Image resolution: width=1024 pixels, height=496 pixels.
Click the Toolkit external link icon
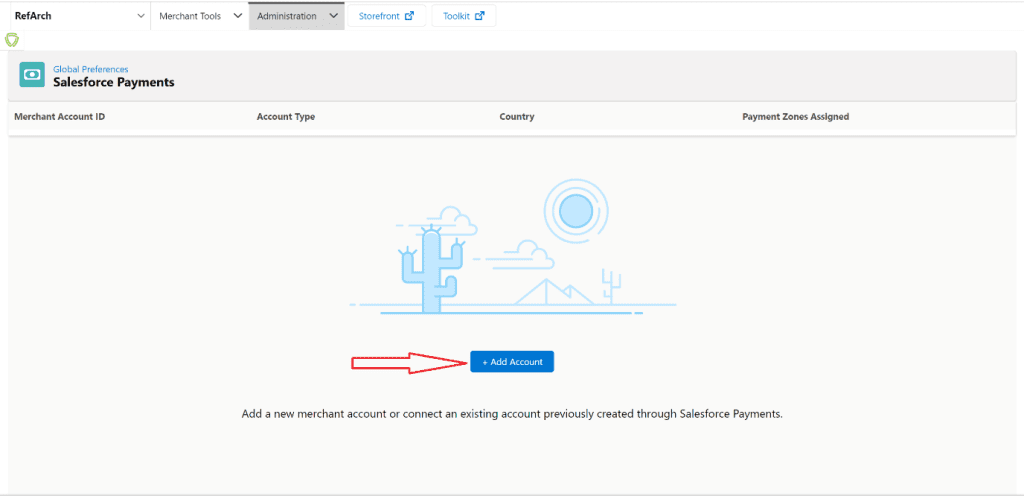click(x=479, y=16)
